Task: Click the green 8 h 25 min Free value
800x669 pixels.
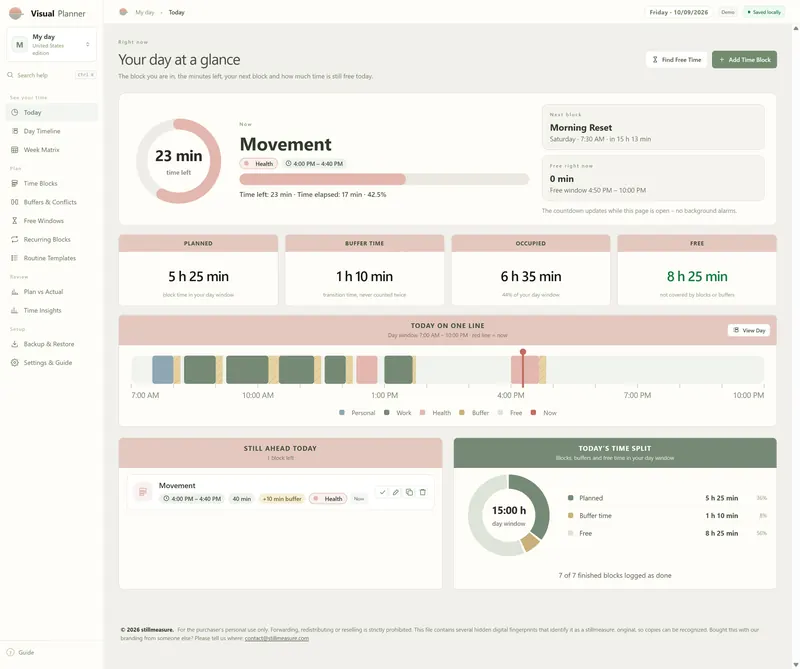Action: 697,277
